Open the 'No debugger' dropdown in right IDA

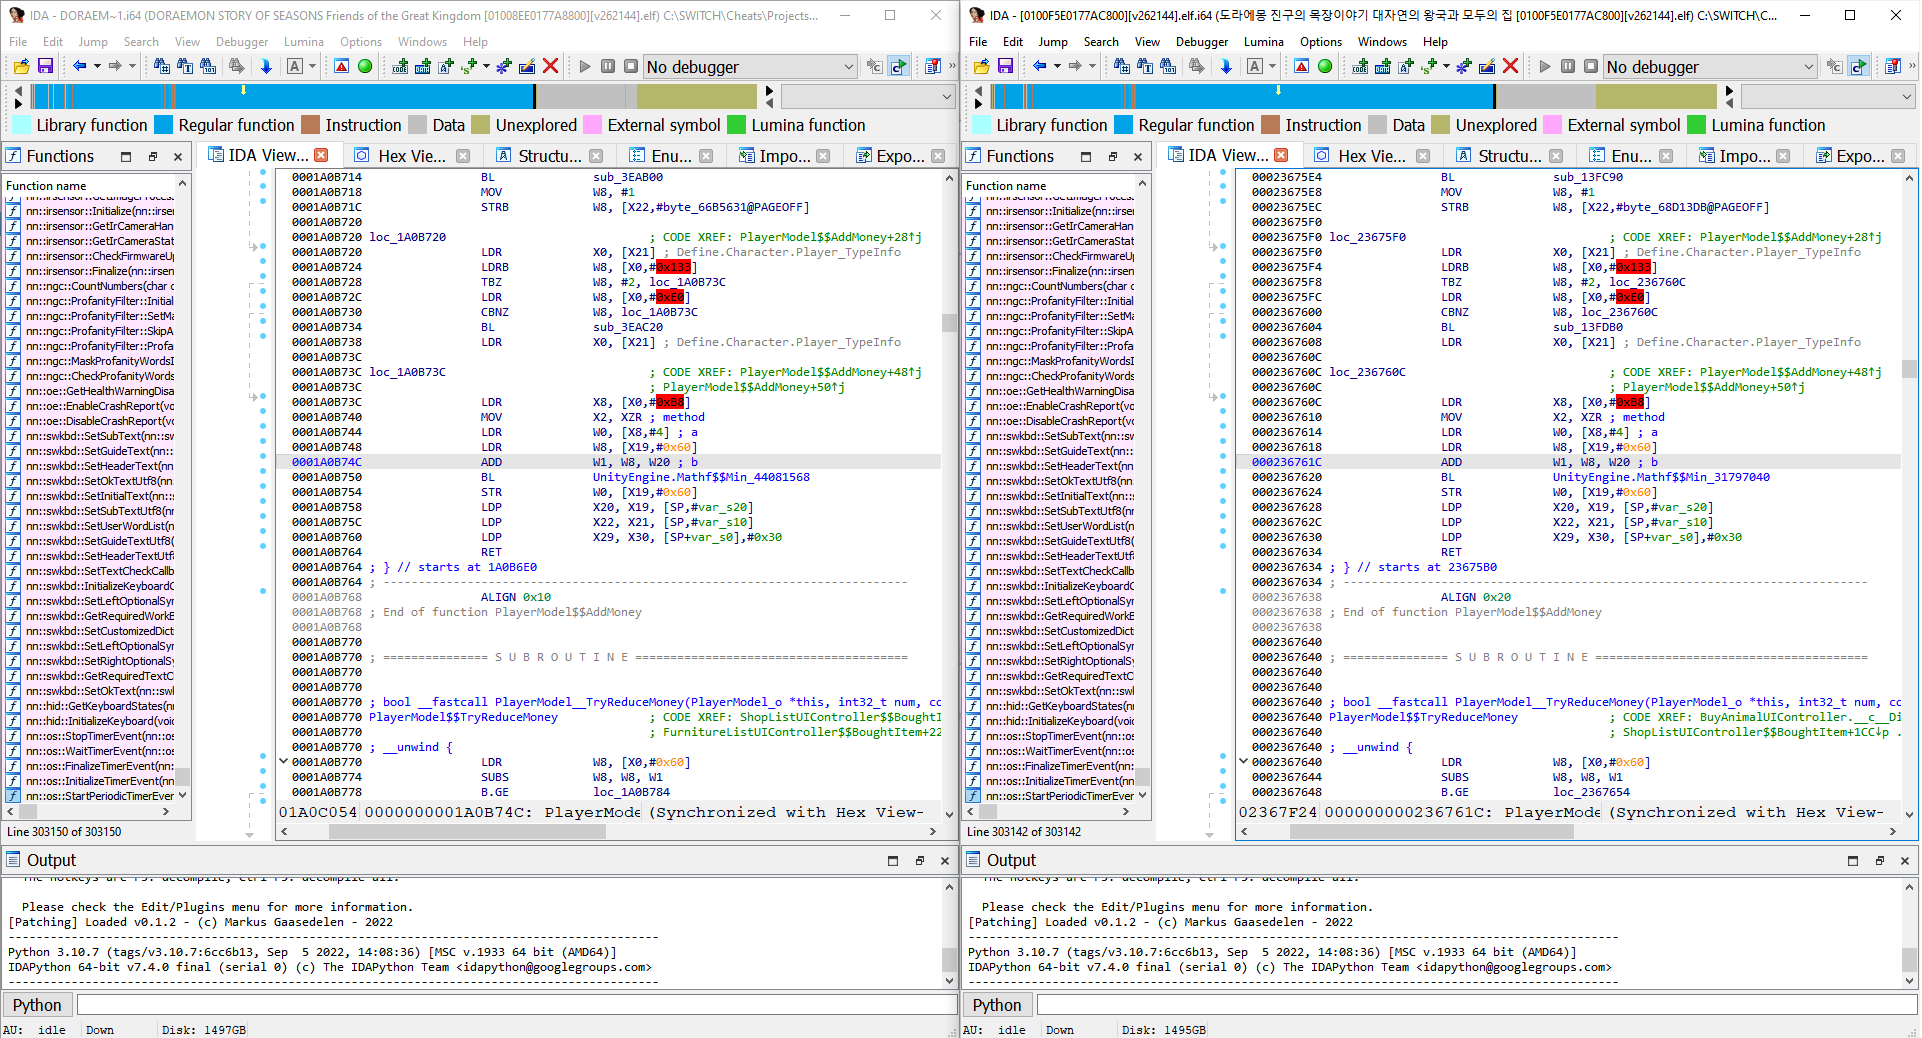1710,67
